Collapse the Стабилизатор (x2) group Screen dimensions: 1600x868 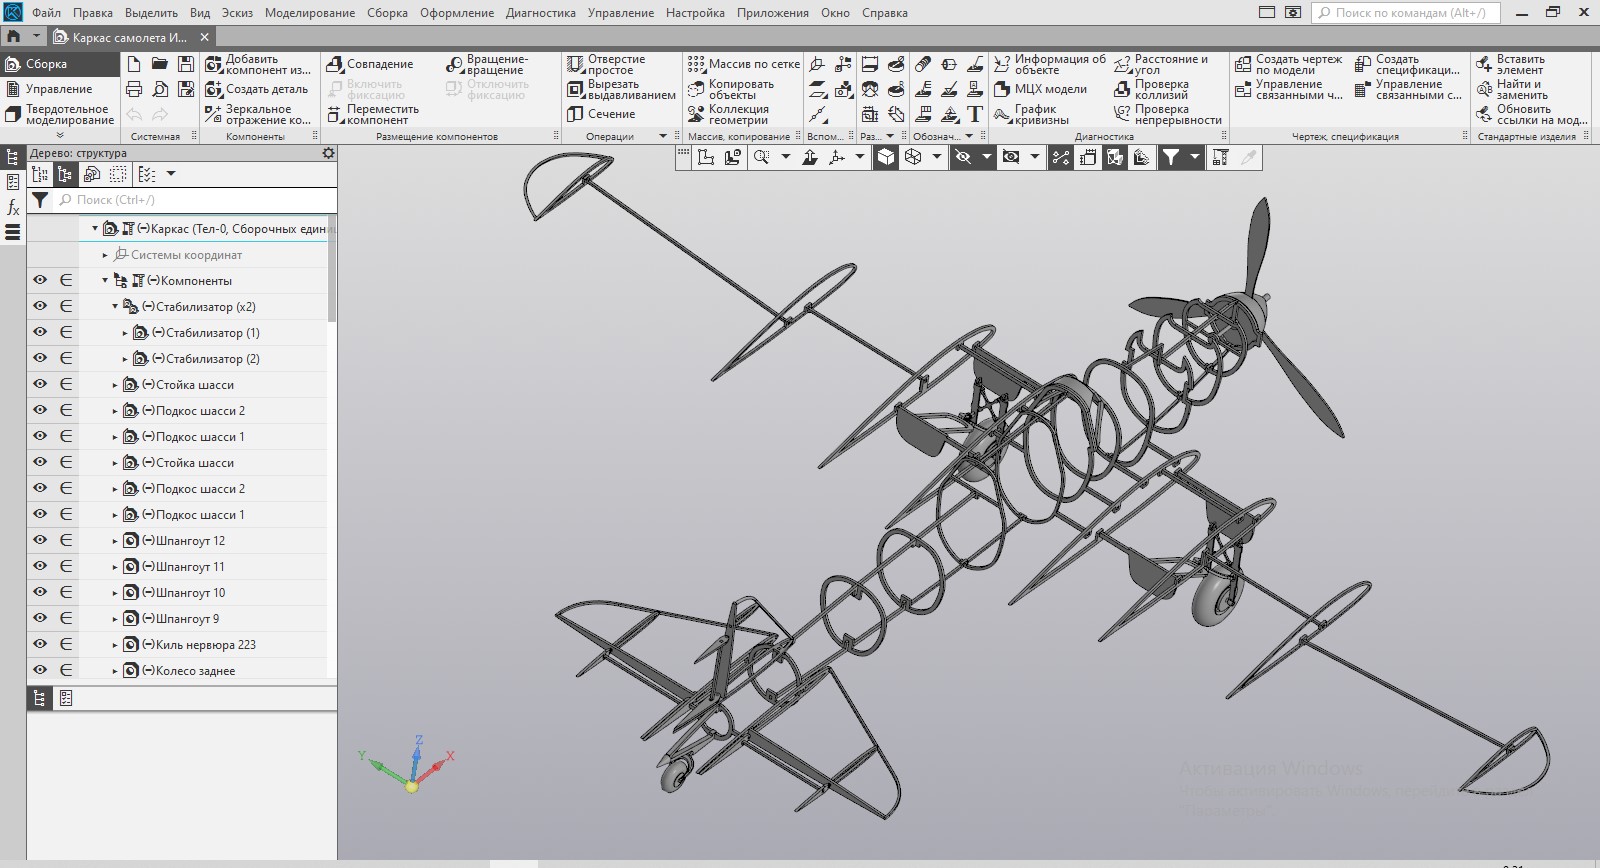coord(115,307)
